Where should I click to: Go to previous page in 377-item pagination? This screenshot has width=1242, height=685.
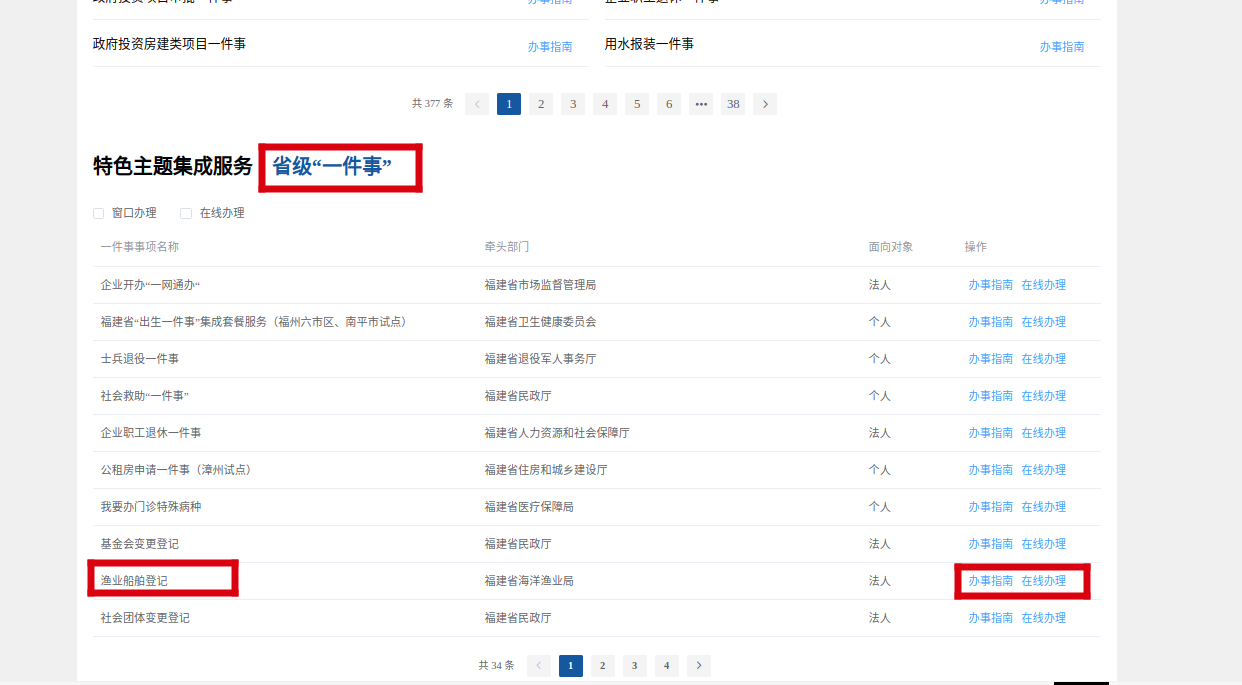pos(477,104)
